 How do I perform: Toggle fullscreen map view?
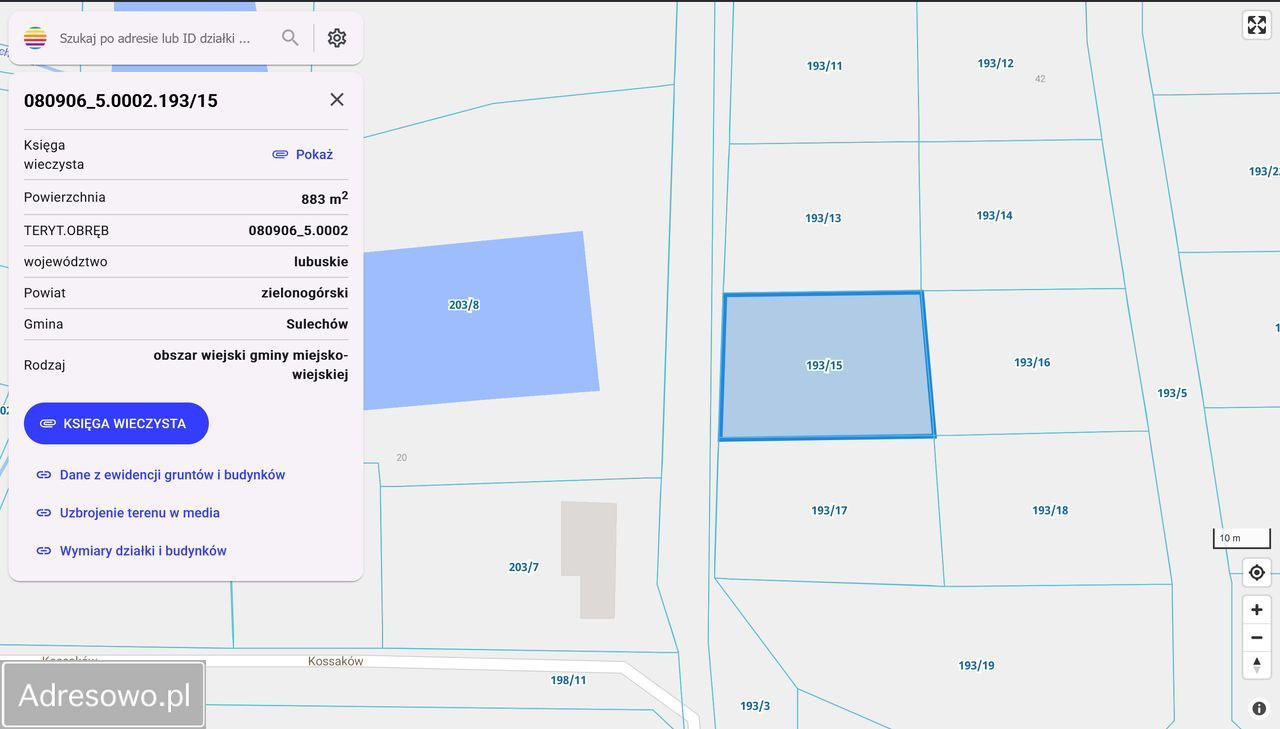click(1256, 25)
